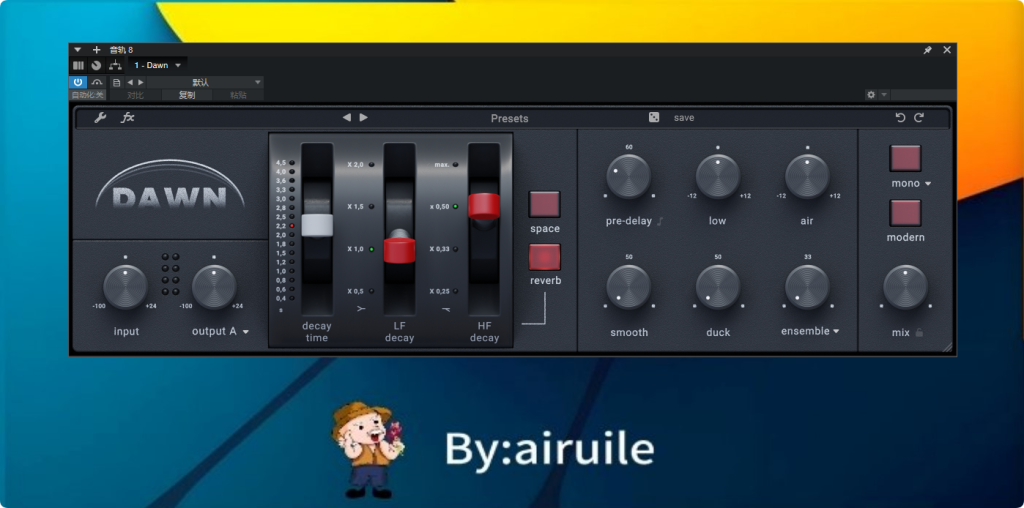Click the fx icon in Dawn toolbar

pyautogui.click(x=128, y=118)
